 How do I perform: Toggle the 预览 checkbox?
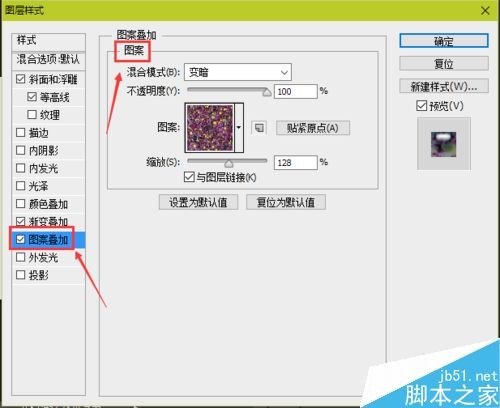[x=421, y=106]
